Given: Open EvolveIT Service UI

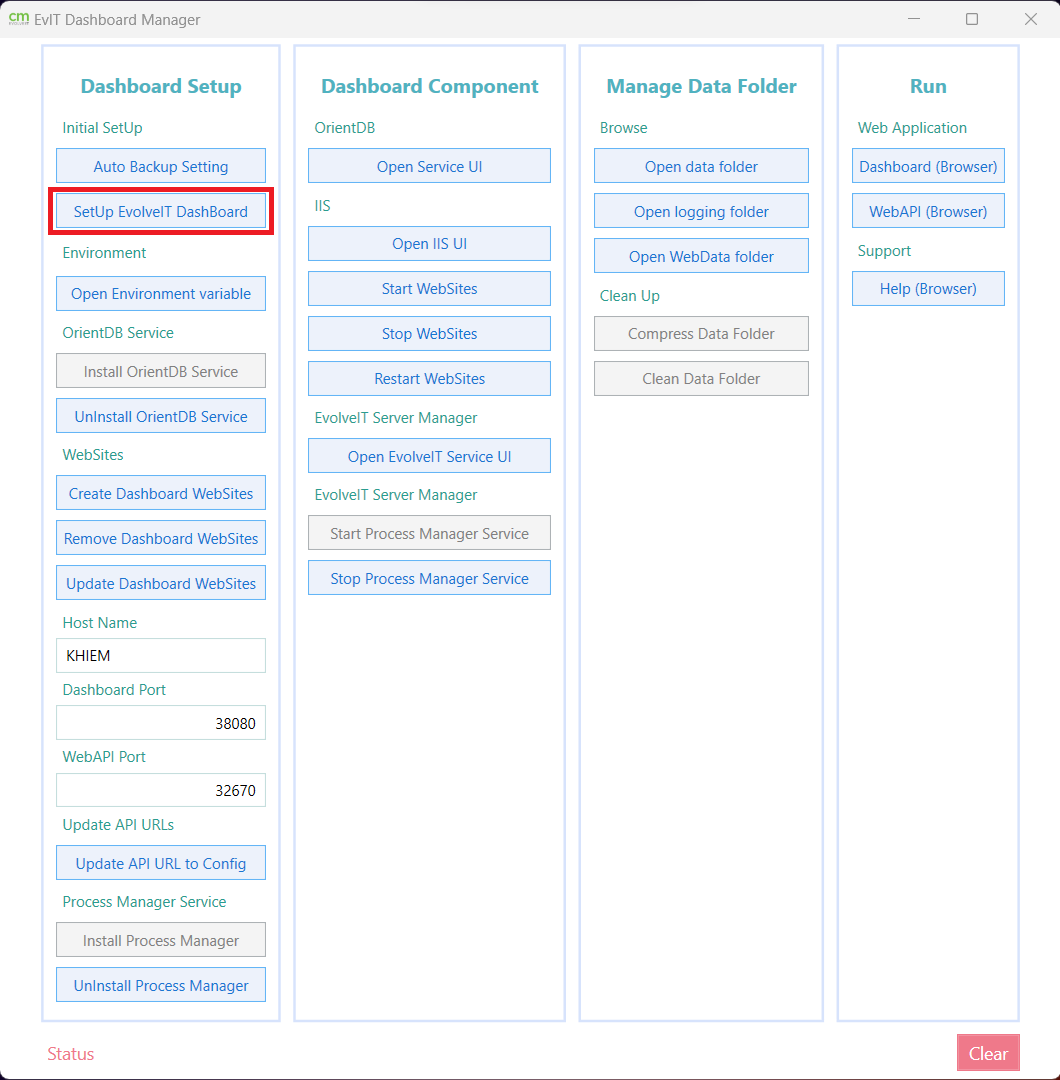Looking at the screenshot, I should [429, 455].
